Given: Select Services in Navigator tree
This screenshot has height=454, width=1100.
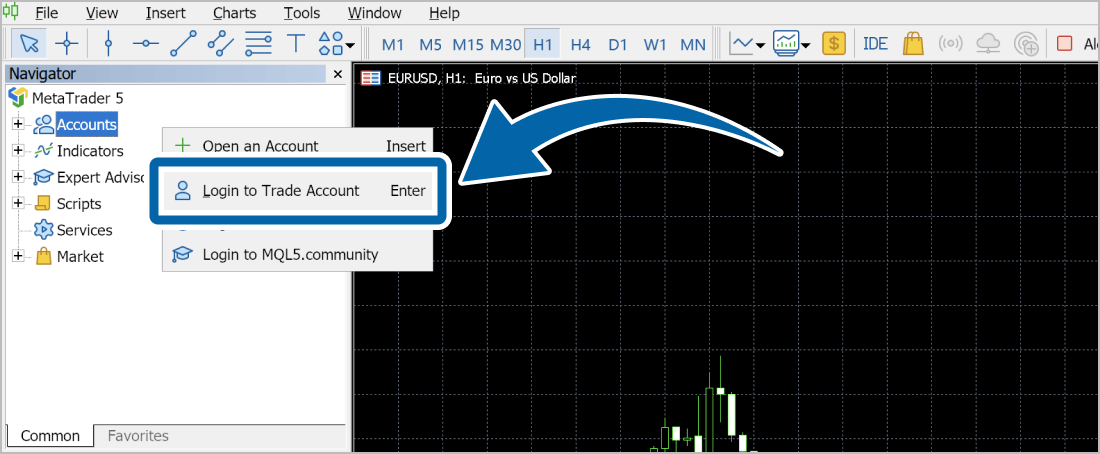Looking at the screenshot, I should pyautogui.click(x=84, y=230).
